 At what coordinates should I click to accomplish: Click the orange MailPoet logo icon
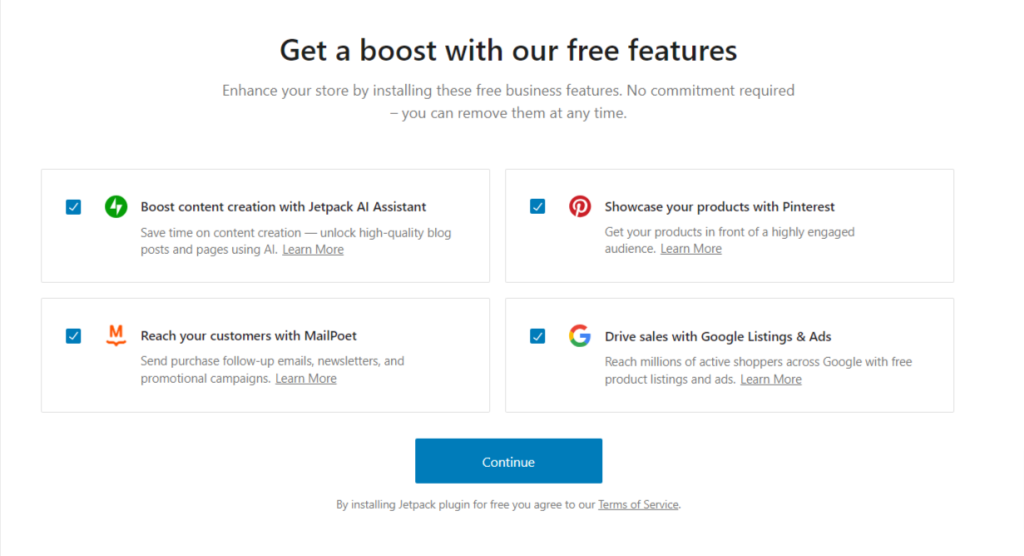point(116,336)
